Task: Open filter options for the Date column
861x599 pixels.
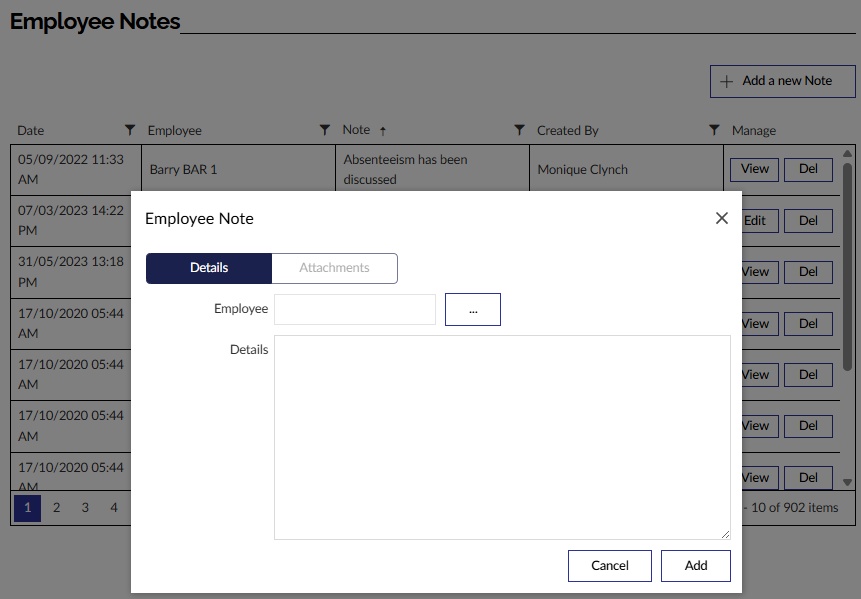Action: tap(130, 130)
